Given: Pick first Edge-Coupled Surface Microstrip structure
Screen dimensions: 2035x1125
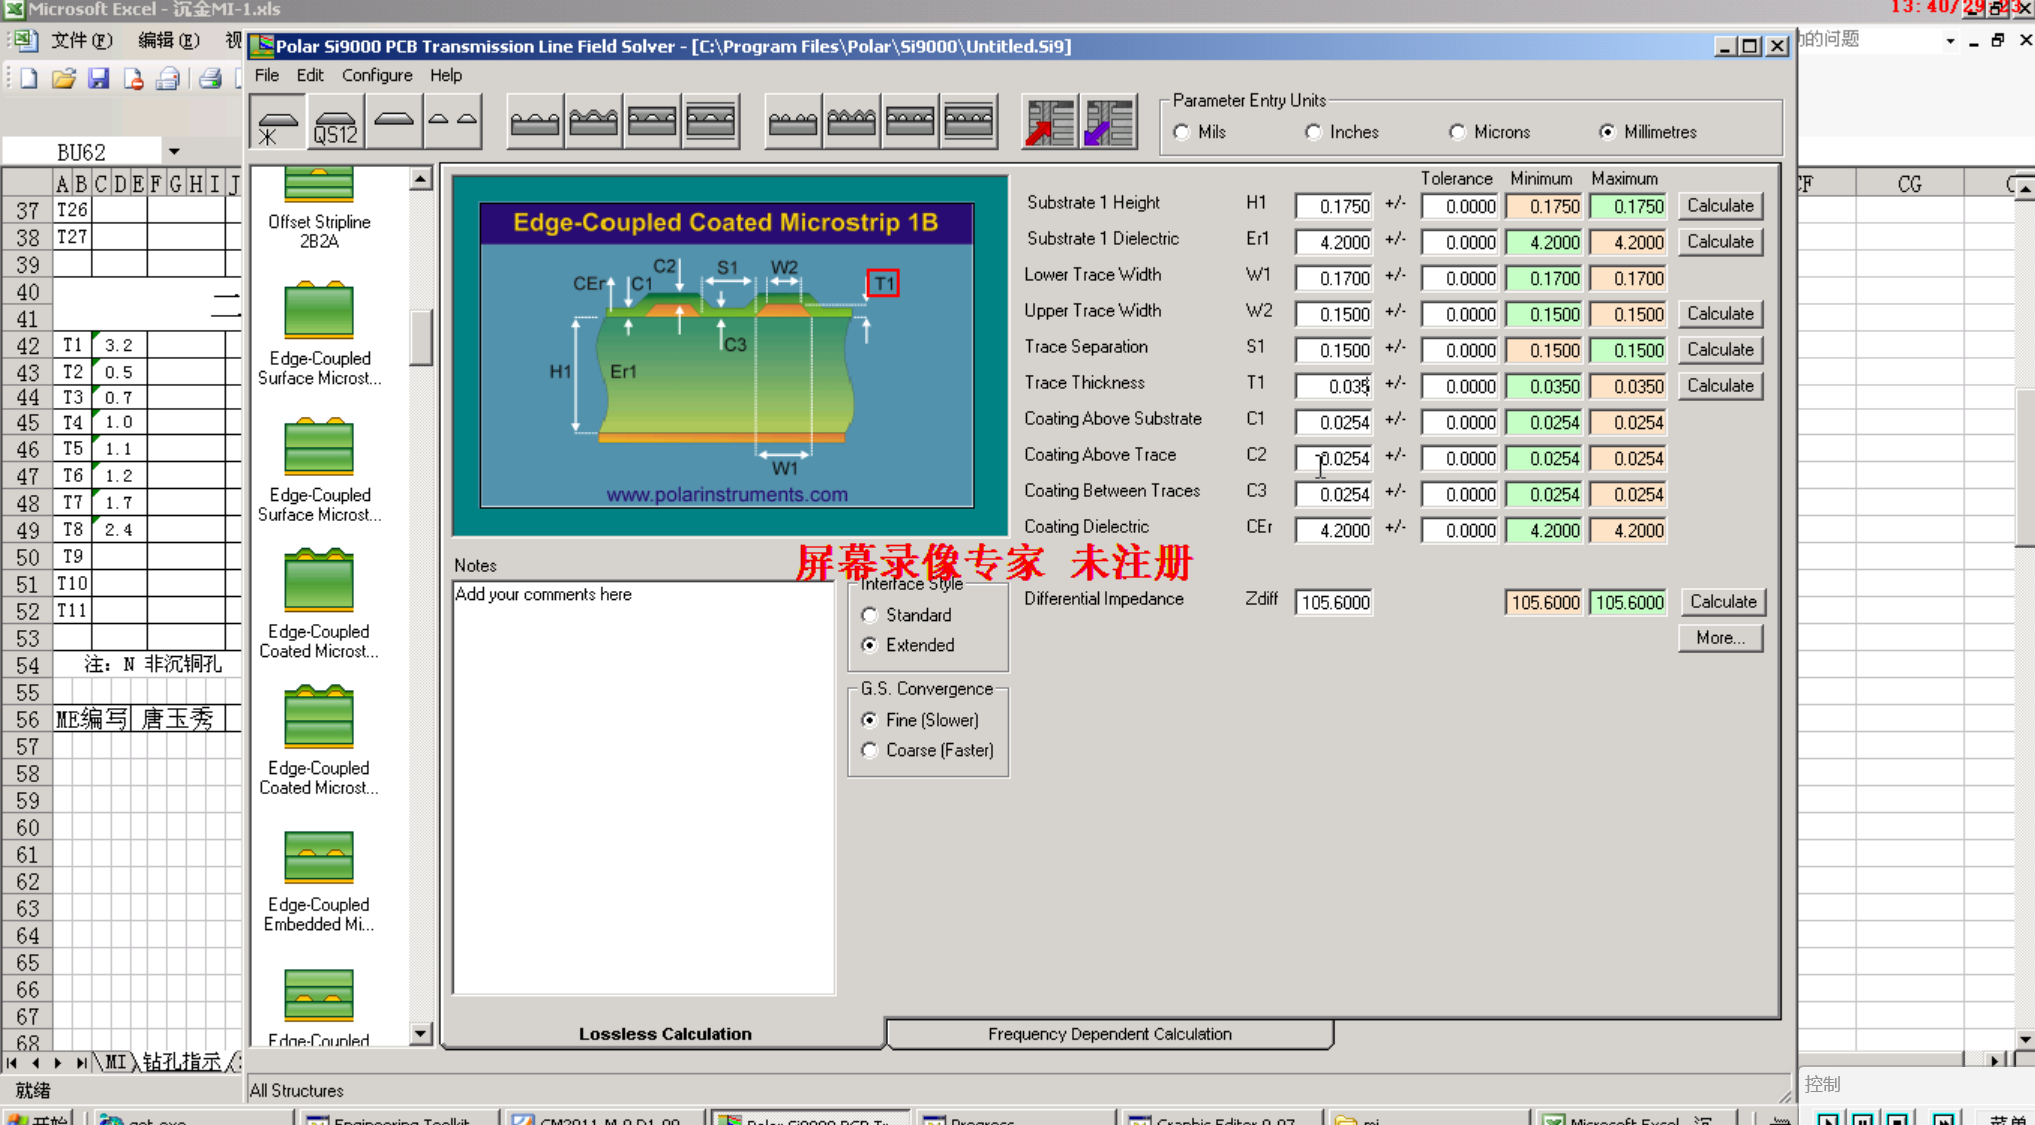Looking at the screenshot, I should point(319,332).
